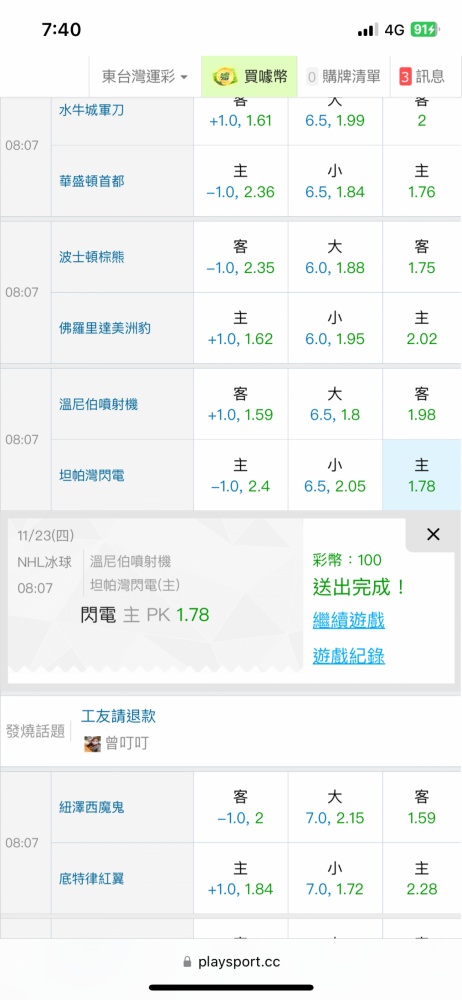Select 主 +1.0, 1.62 spread for 佛羅里達美洲豹
The height and width of the screenshot is (1000, 462).
pos(241,328)
